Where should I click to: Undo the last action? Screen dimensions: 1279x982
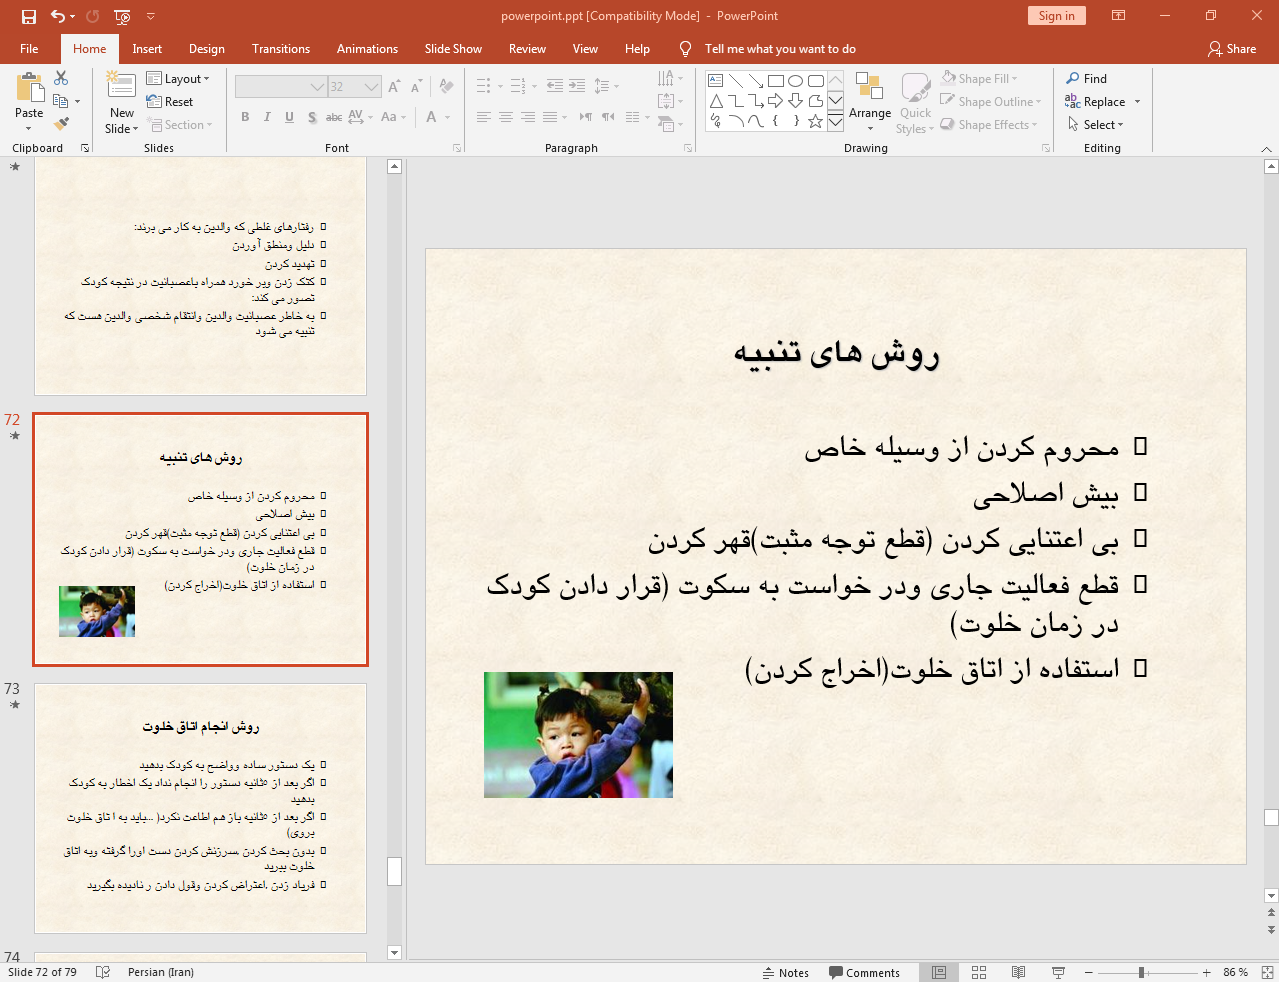tap(58, 16)
